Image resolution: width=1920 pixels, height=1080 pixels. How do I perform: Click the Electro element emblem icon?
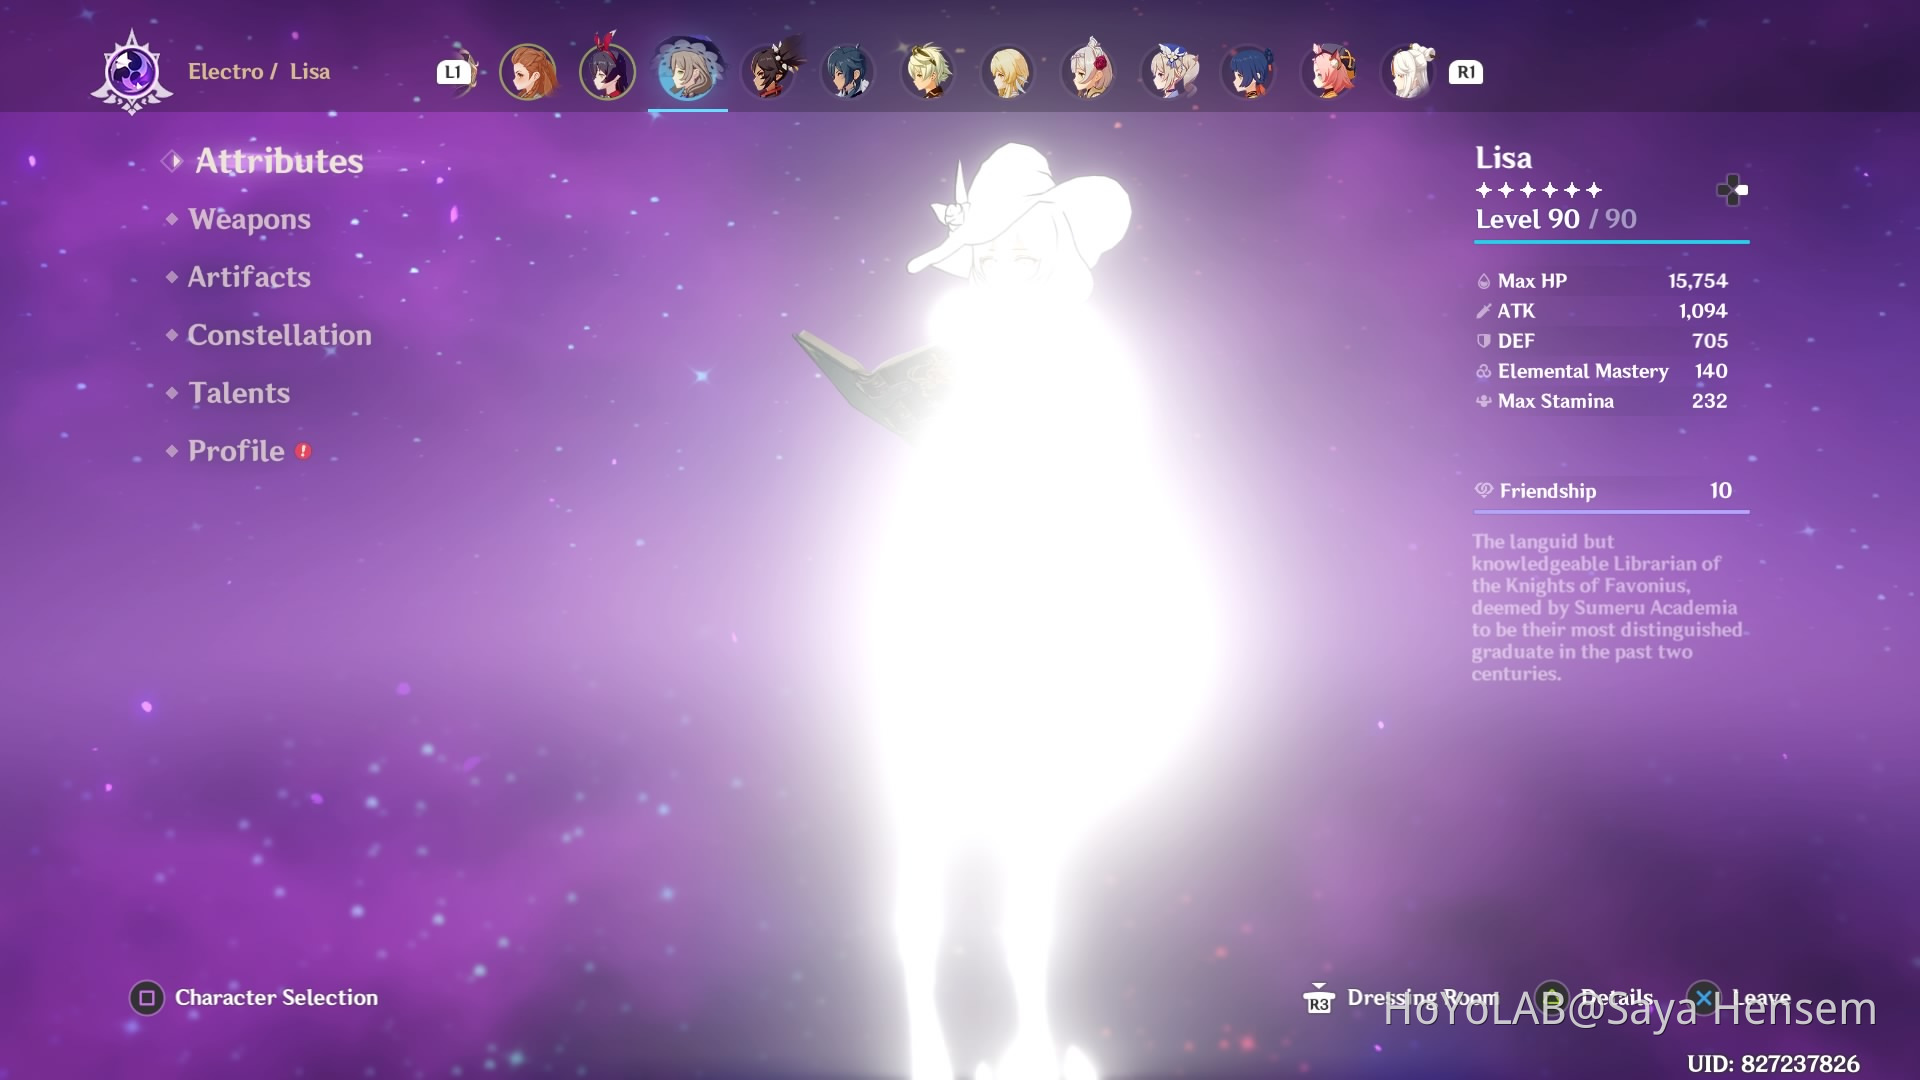pyautogui.click(x=132, y=72)
